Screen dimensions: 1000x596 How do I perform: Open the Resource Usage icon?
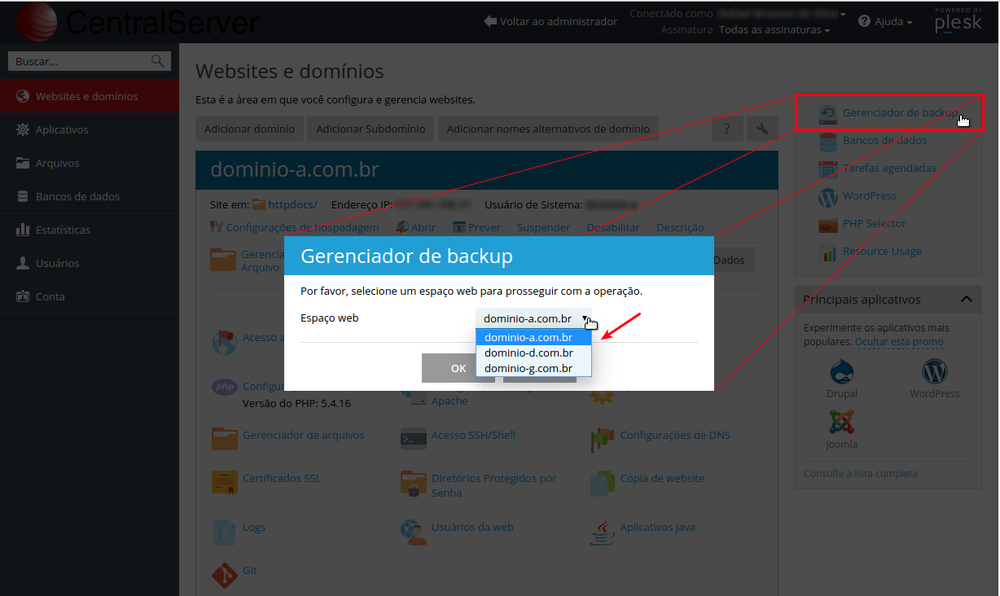point(828,252)
